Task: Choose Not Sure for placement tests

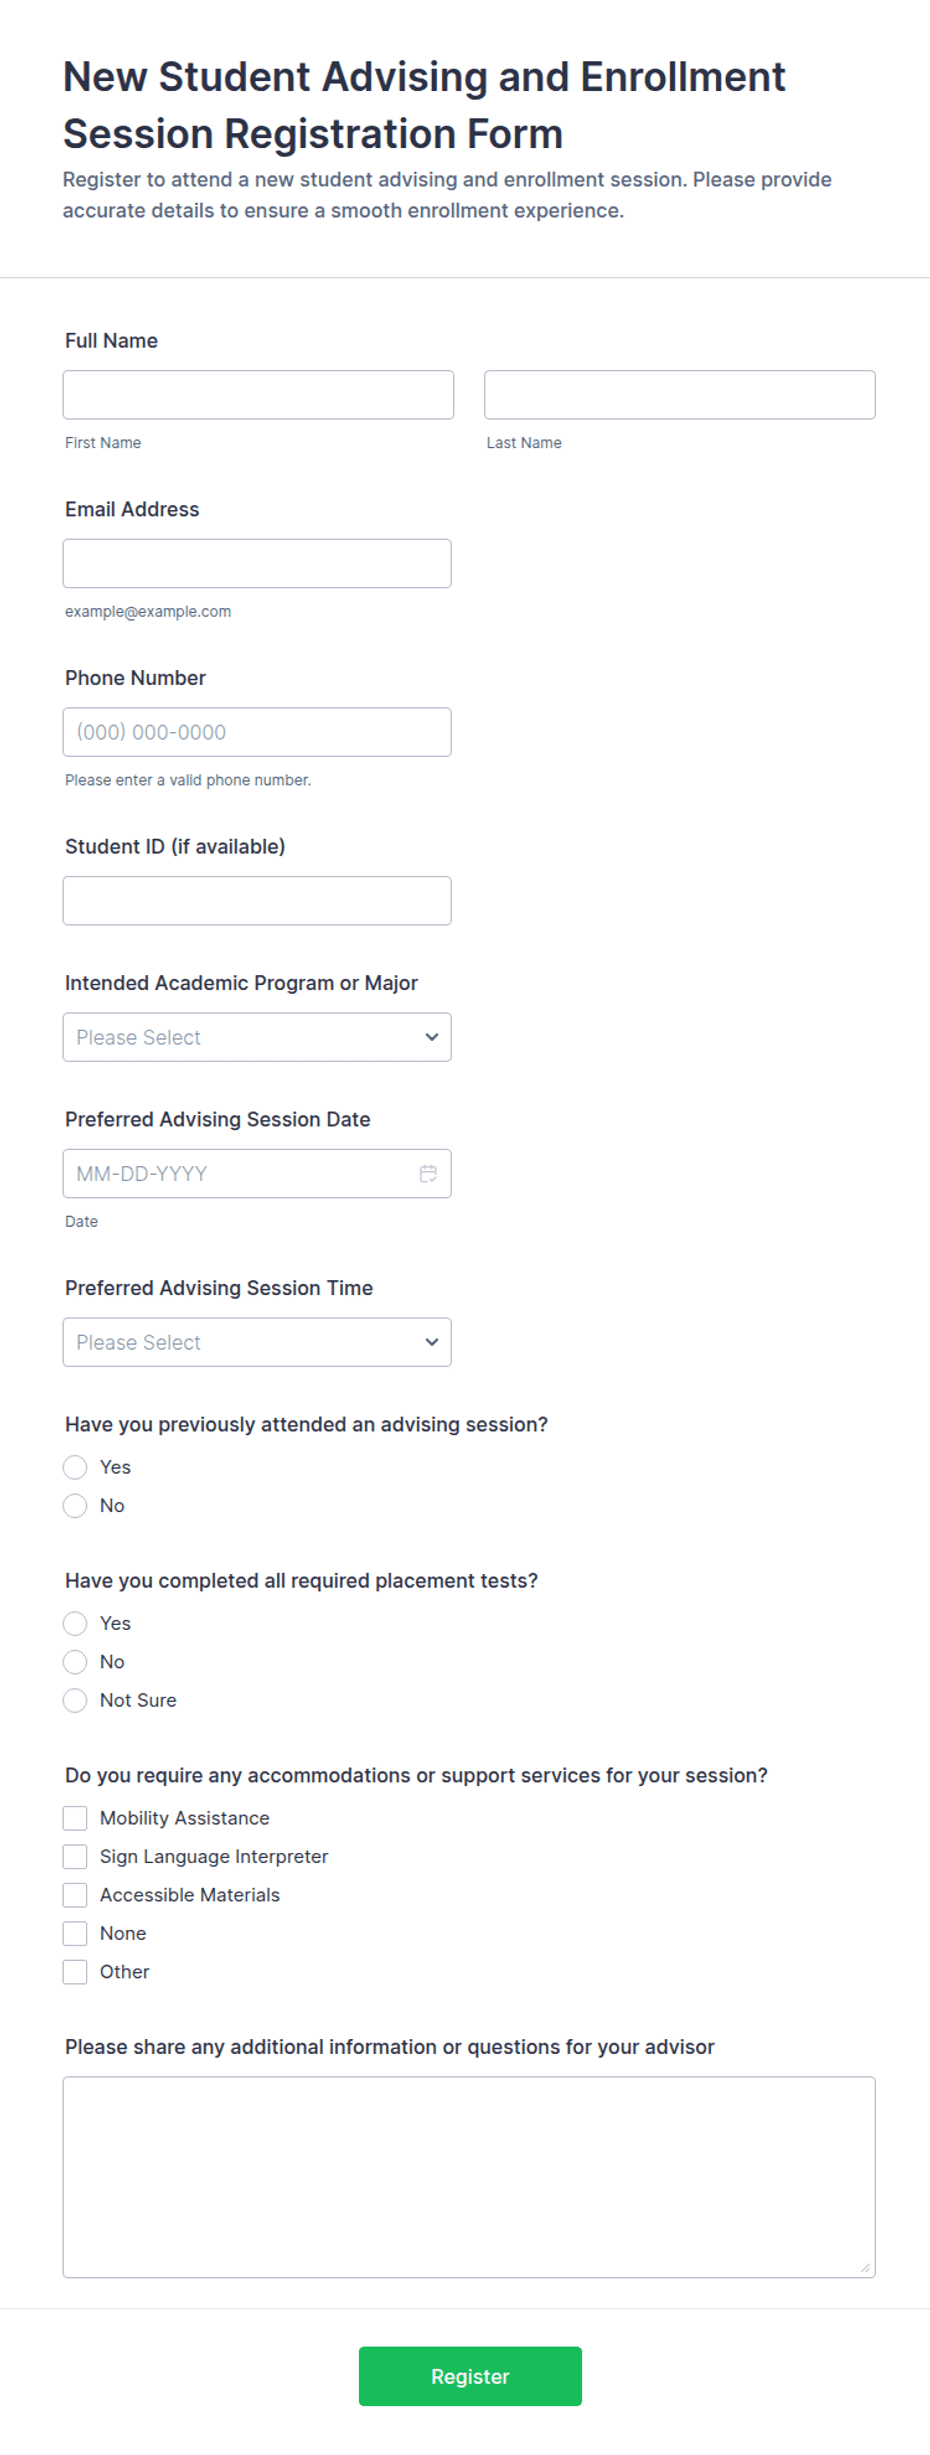Action: coord(75,1700)
